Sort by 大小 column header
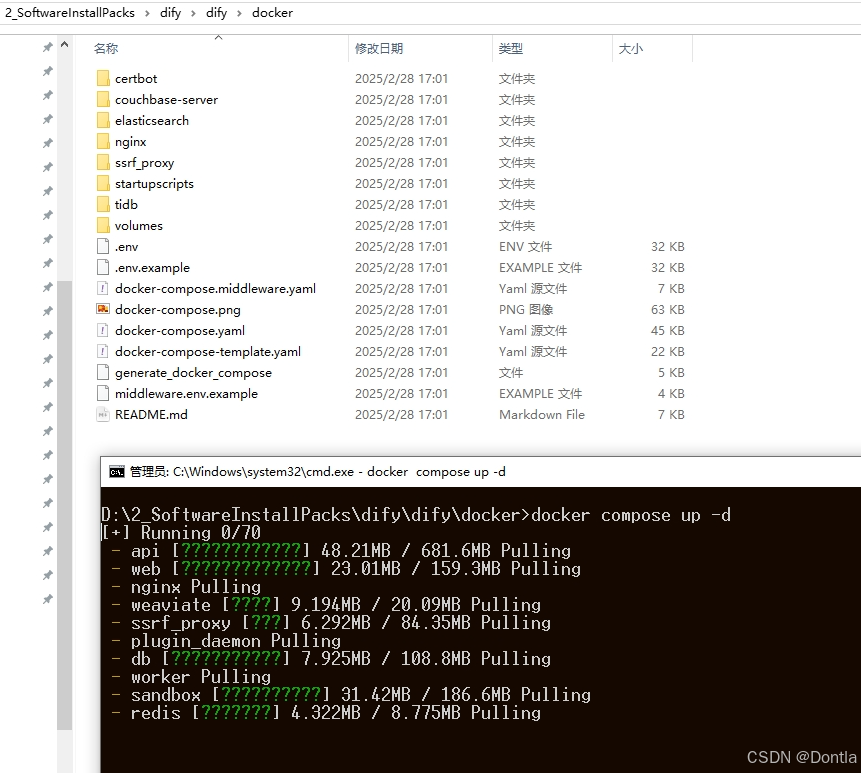 pyautogui.click(x=630, y=49)
